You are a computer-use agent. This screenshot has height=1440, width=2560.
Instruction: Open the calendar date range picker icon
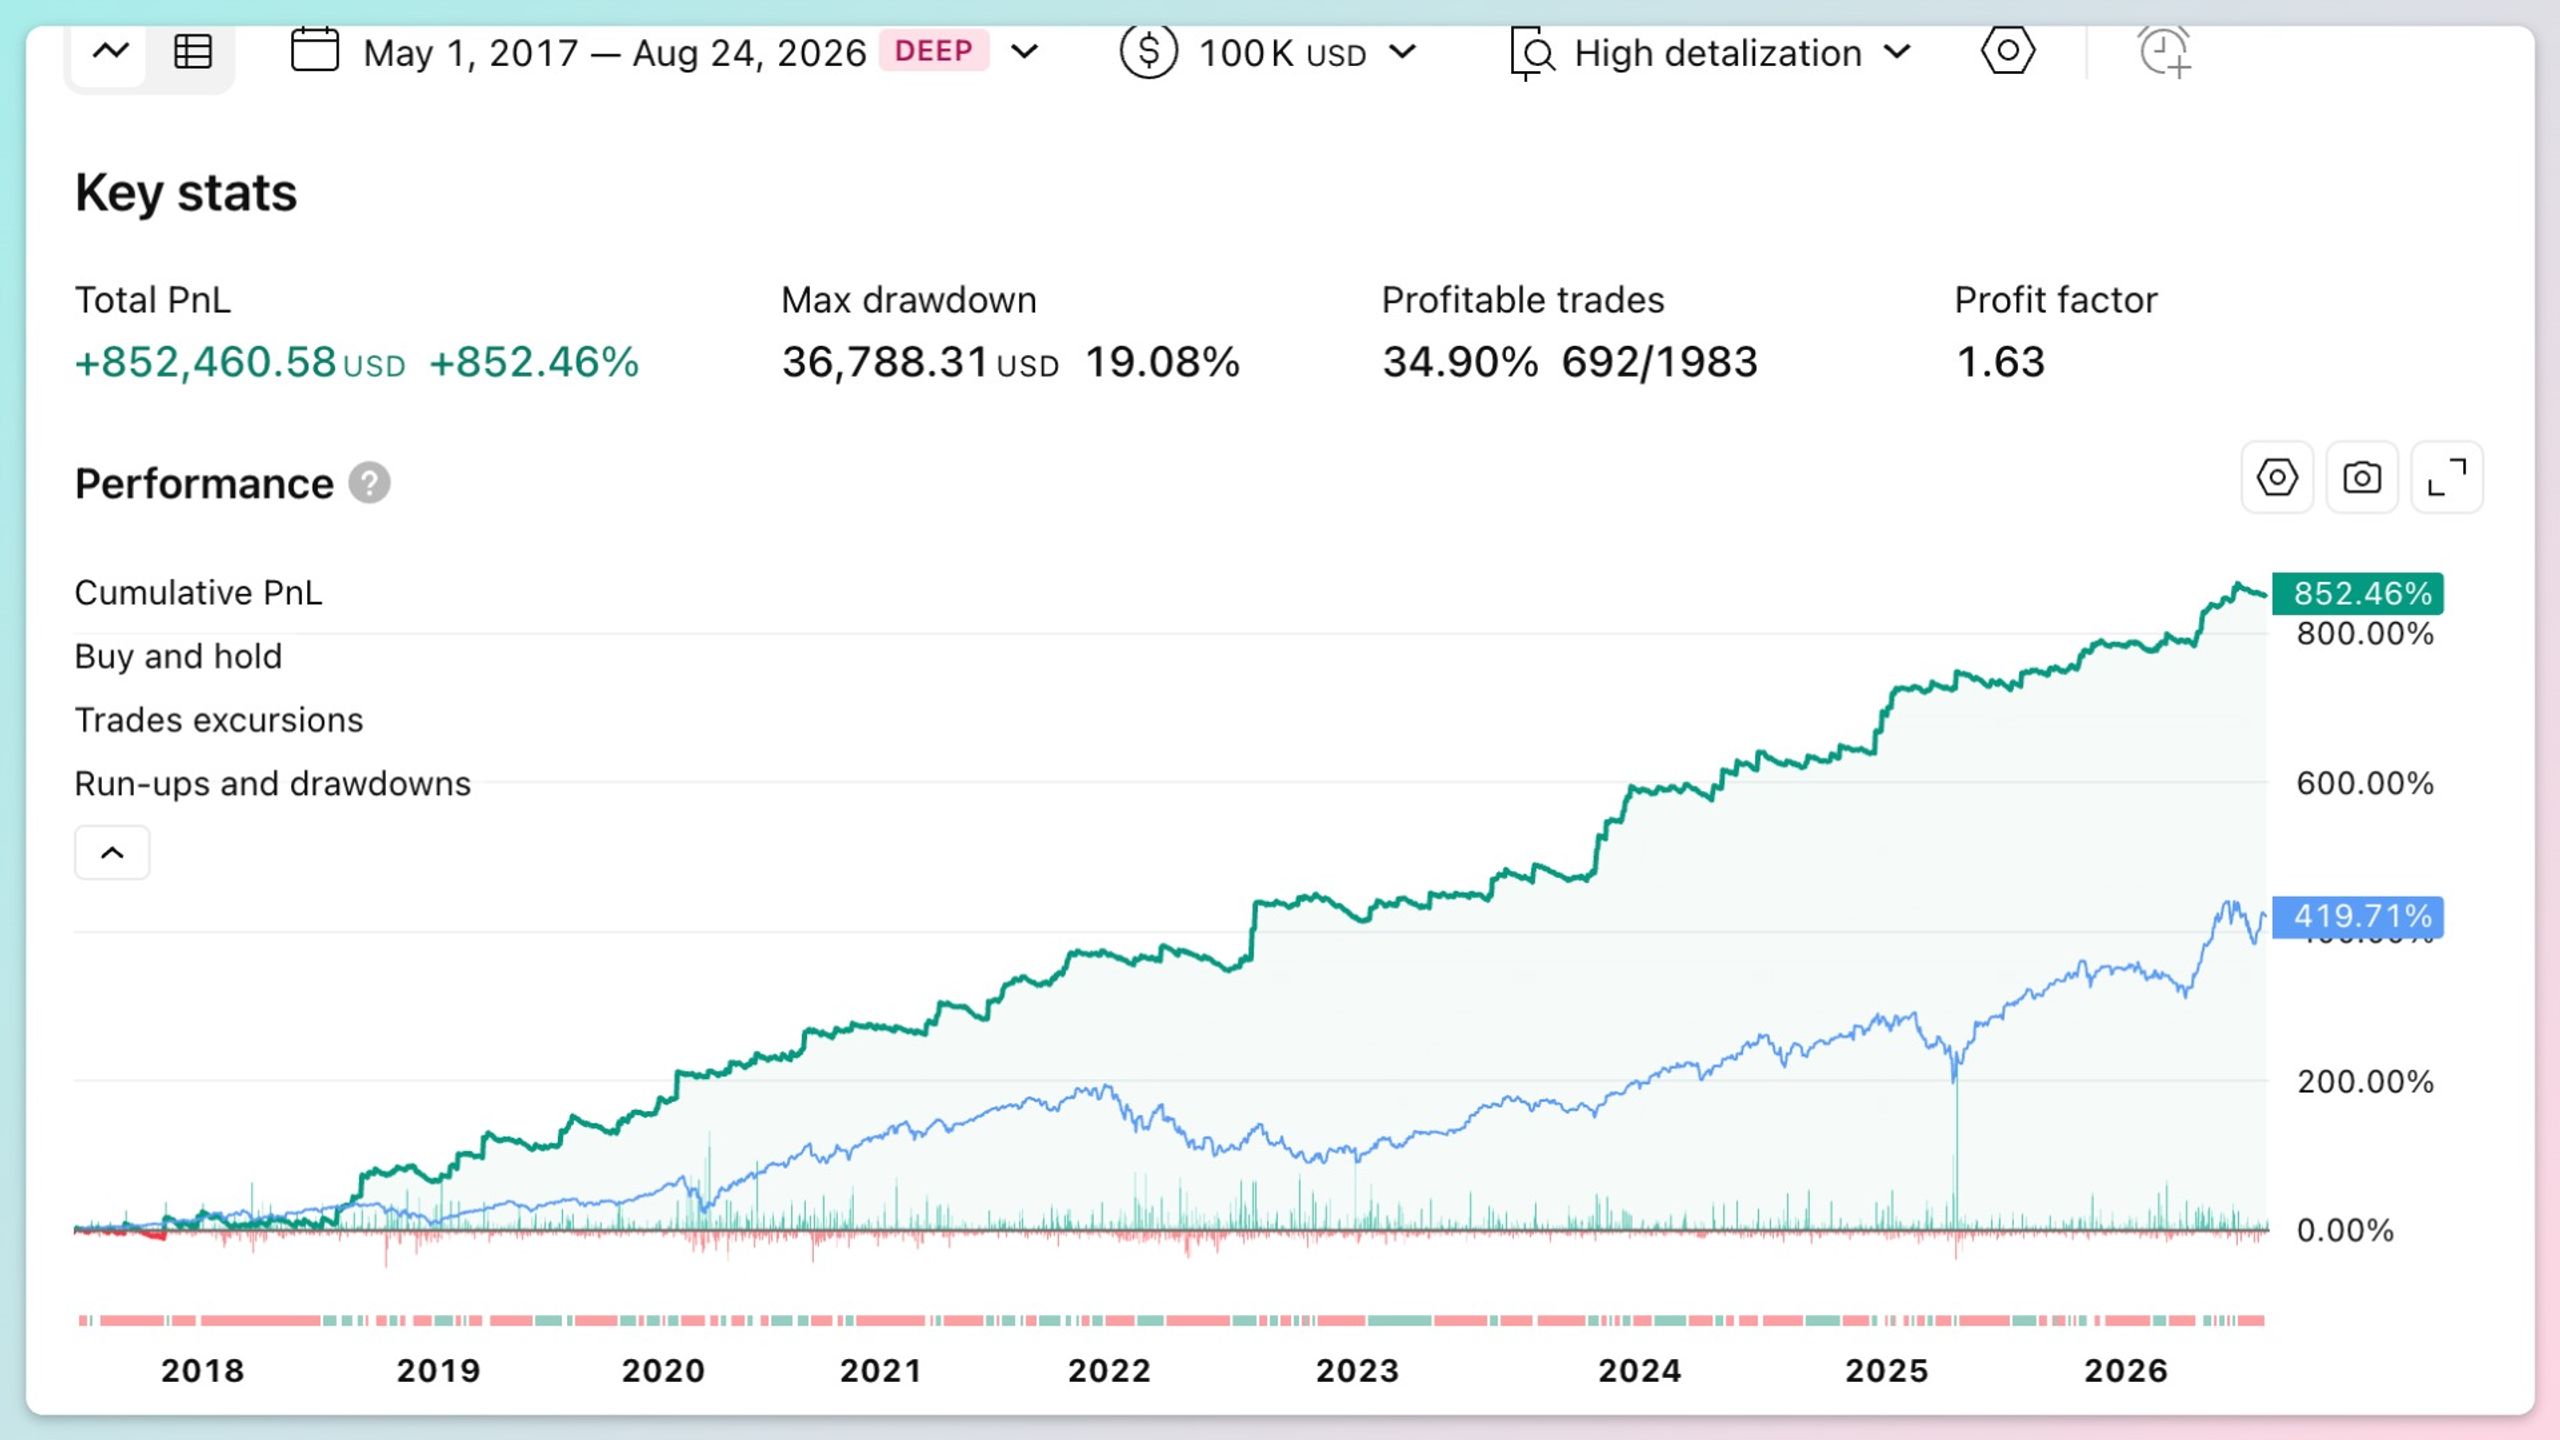[x=315, y=50]
